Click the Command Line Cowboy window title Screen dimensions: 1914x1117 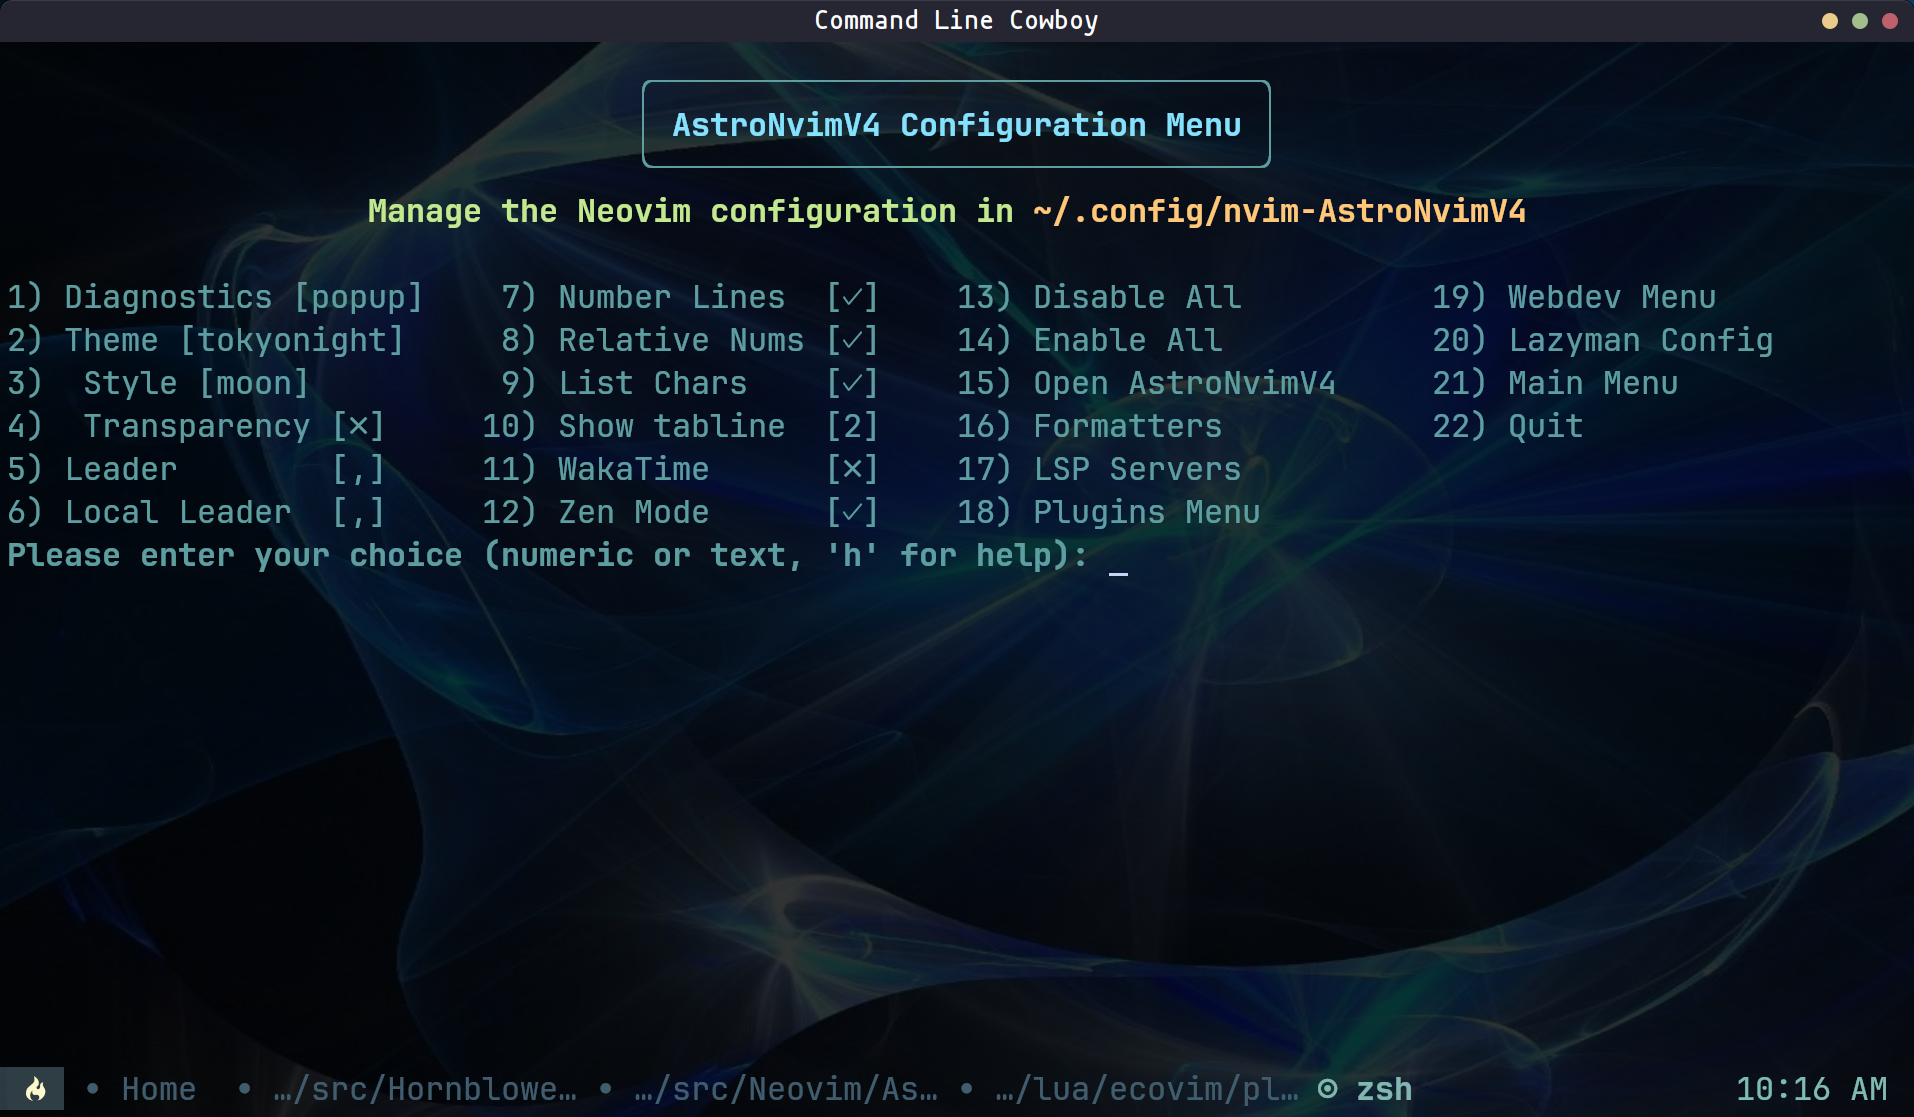tap(956, 20)
